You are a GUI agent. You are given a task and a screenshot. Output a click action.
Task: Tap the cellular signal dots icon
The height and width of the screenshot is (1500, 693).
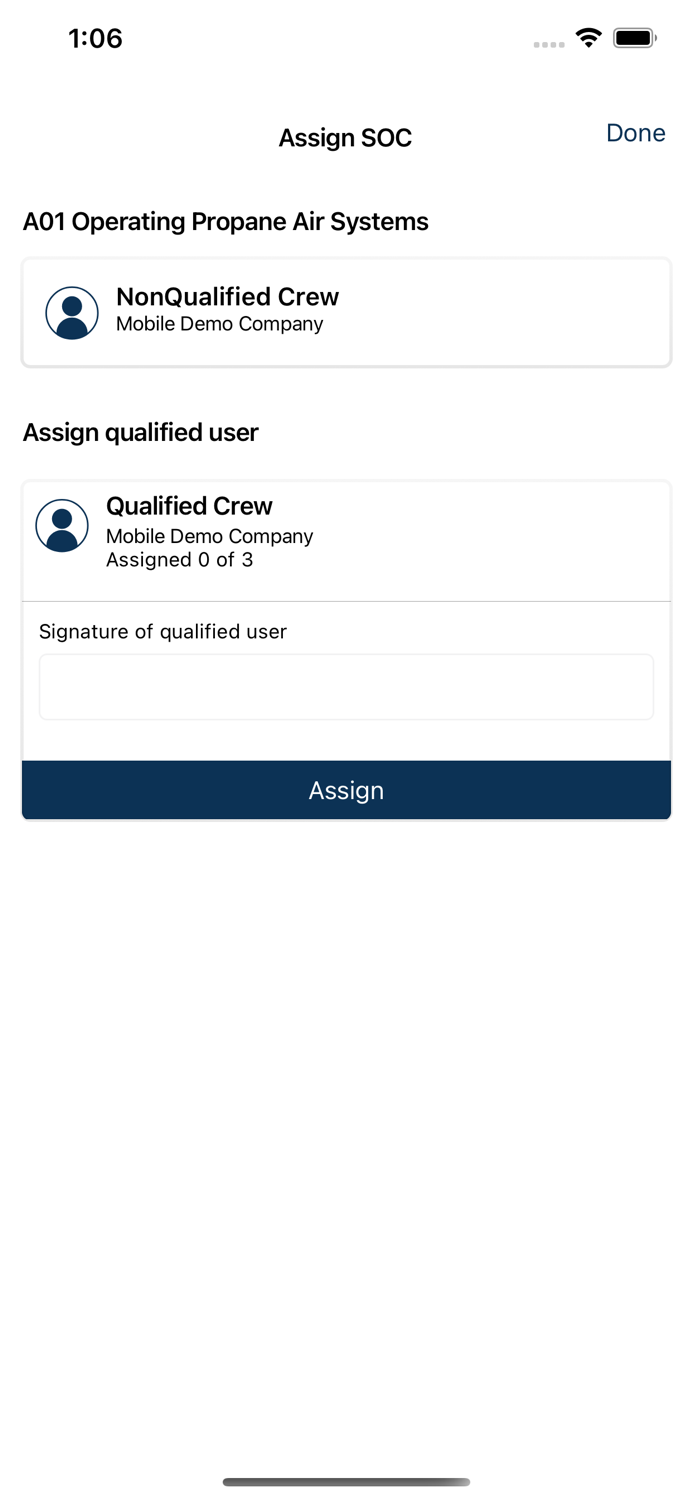[549, 44]
